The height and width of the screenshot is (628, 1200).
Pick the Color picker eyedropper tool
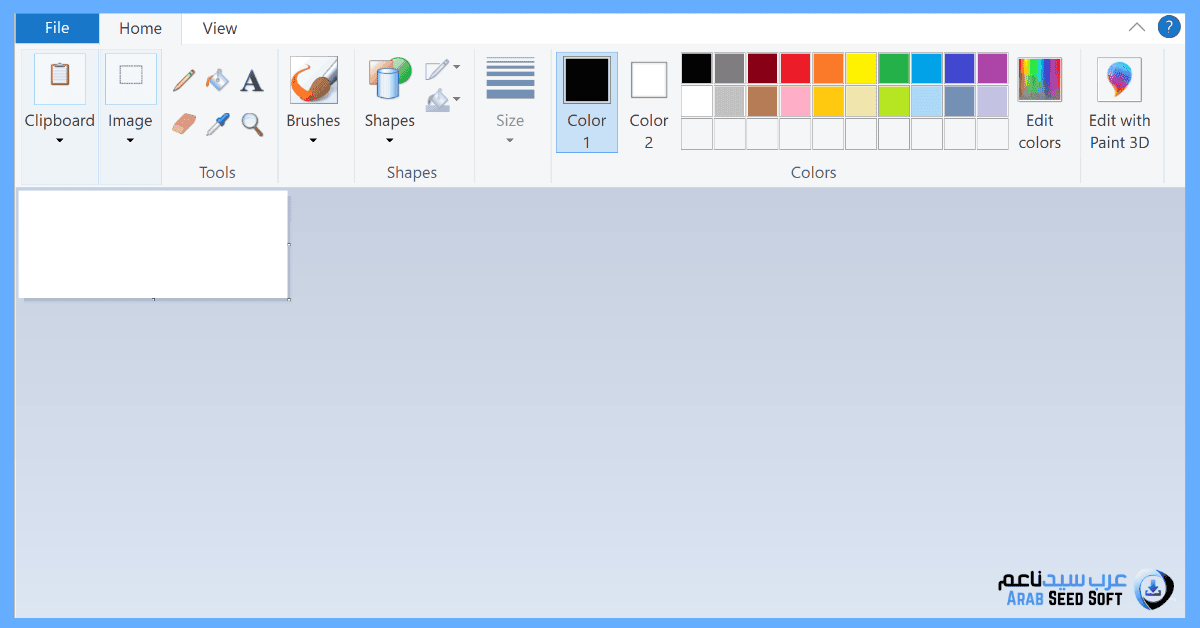218,124
